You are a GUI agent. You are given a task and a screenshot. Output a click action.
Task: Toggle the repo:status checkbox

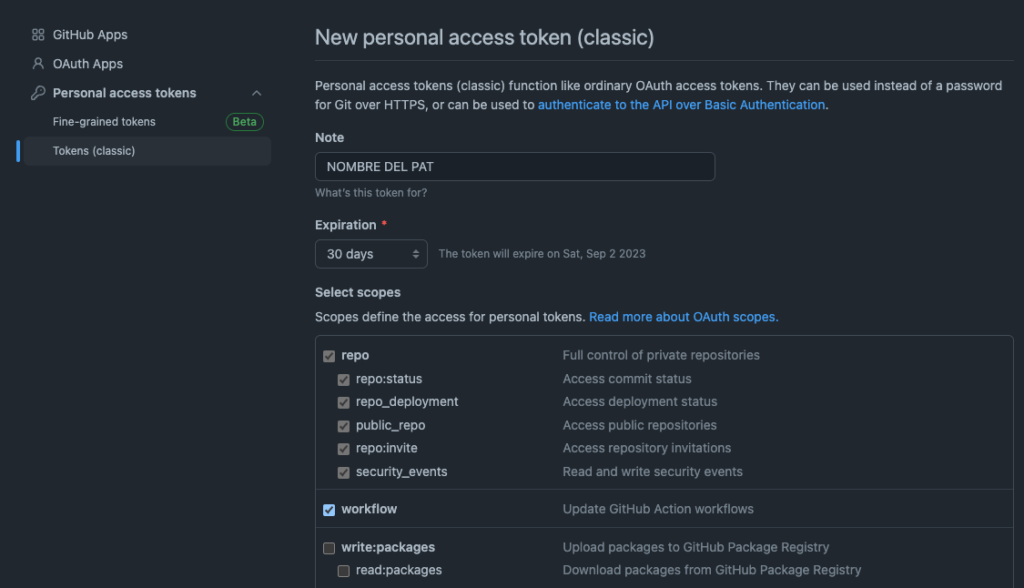[344, 380]
